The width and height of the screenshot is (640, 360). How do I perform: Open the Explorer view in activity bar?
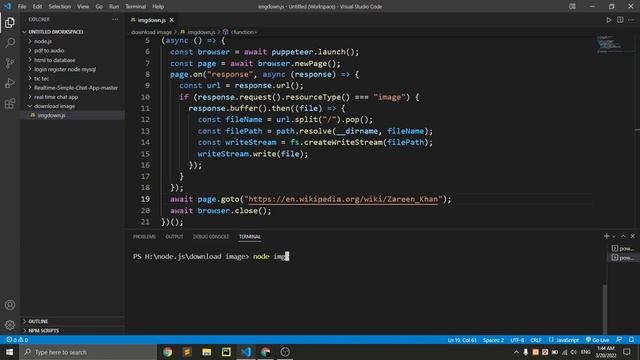(10, 22)
